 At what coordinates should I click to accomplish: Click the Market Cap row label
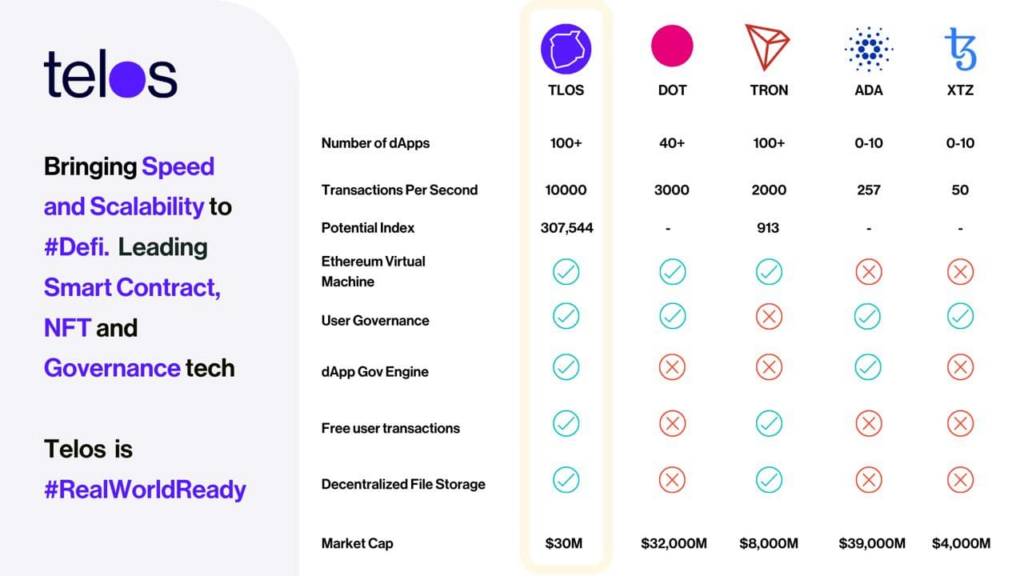click(x=357, y=543)
